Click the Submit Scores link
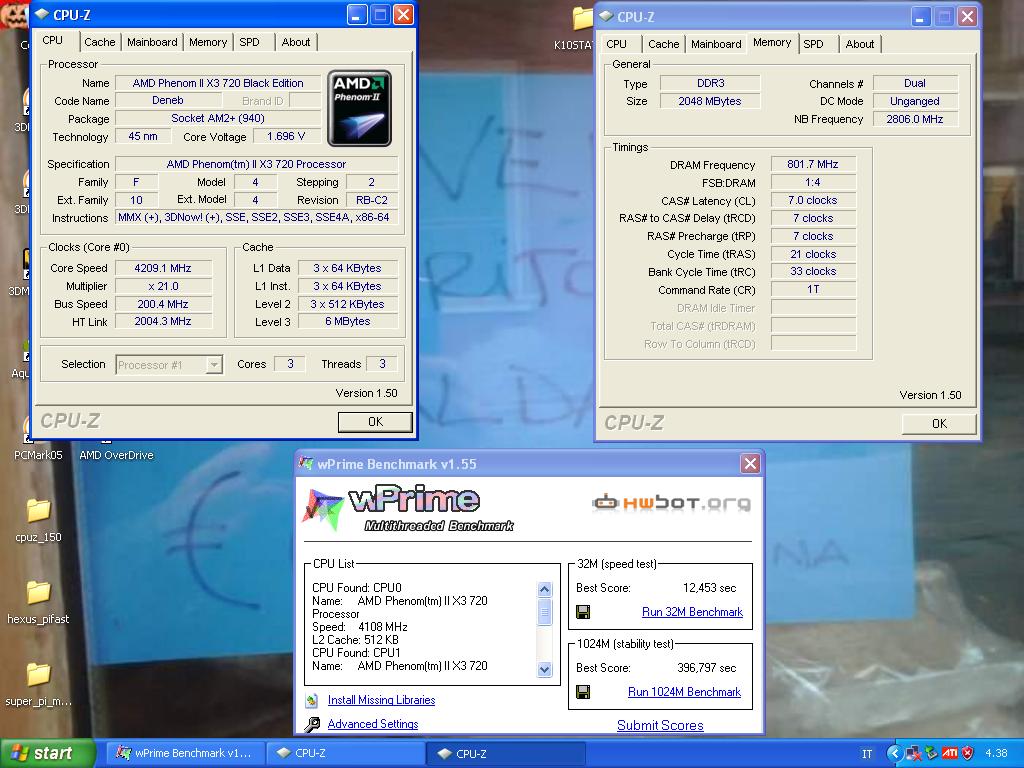 (x=660, y=726)
